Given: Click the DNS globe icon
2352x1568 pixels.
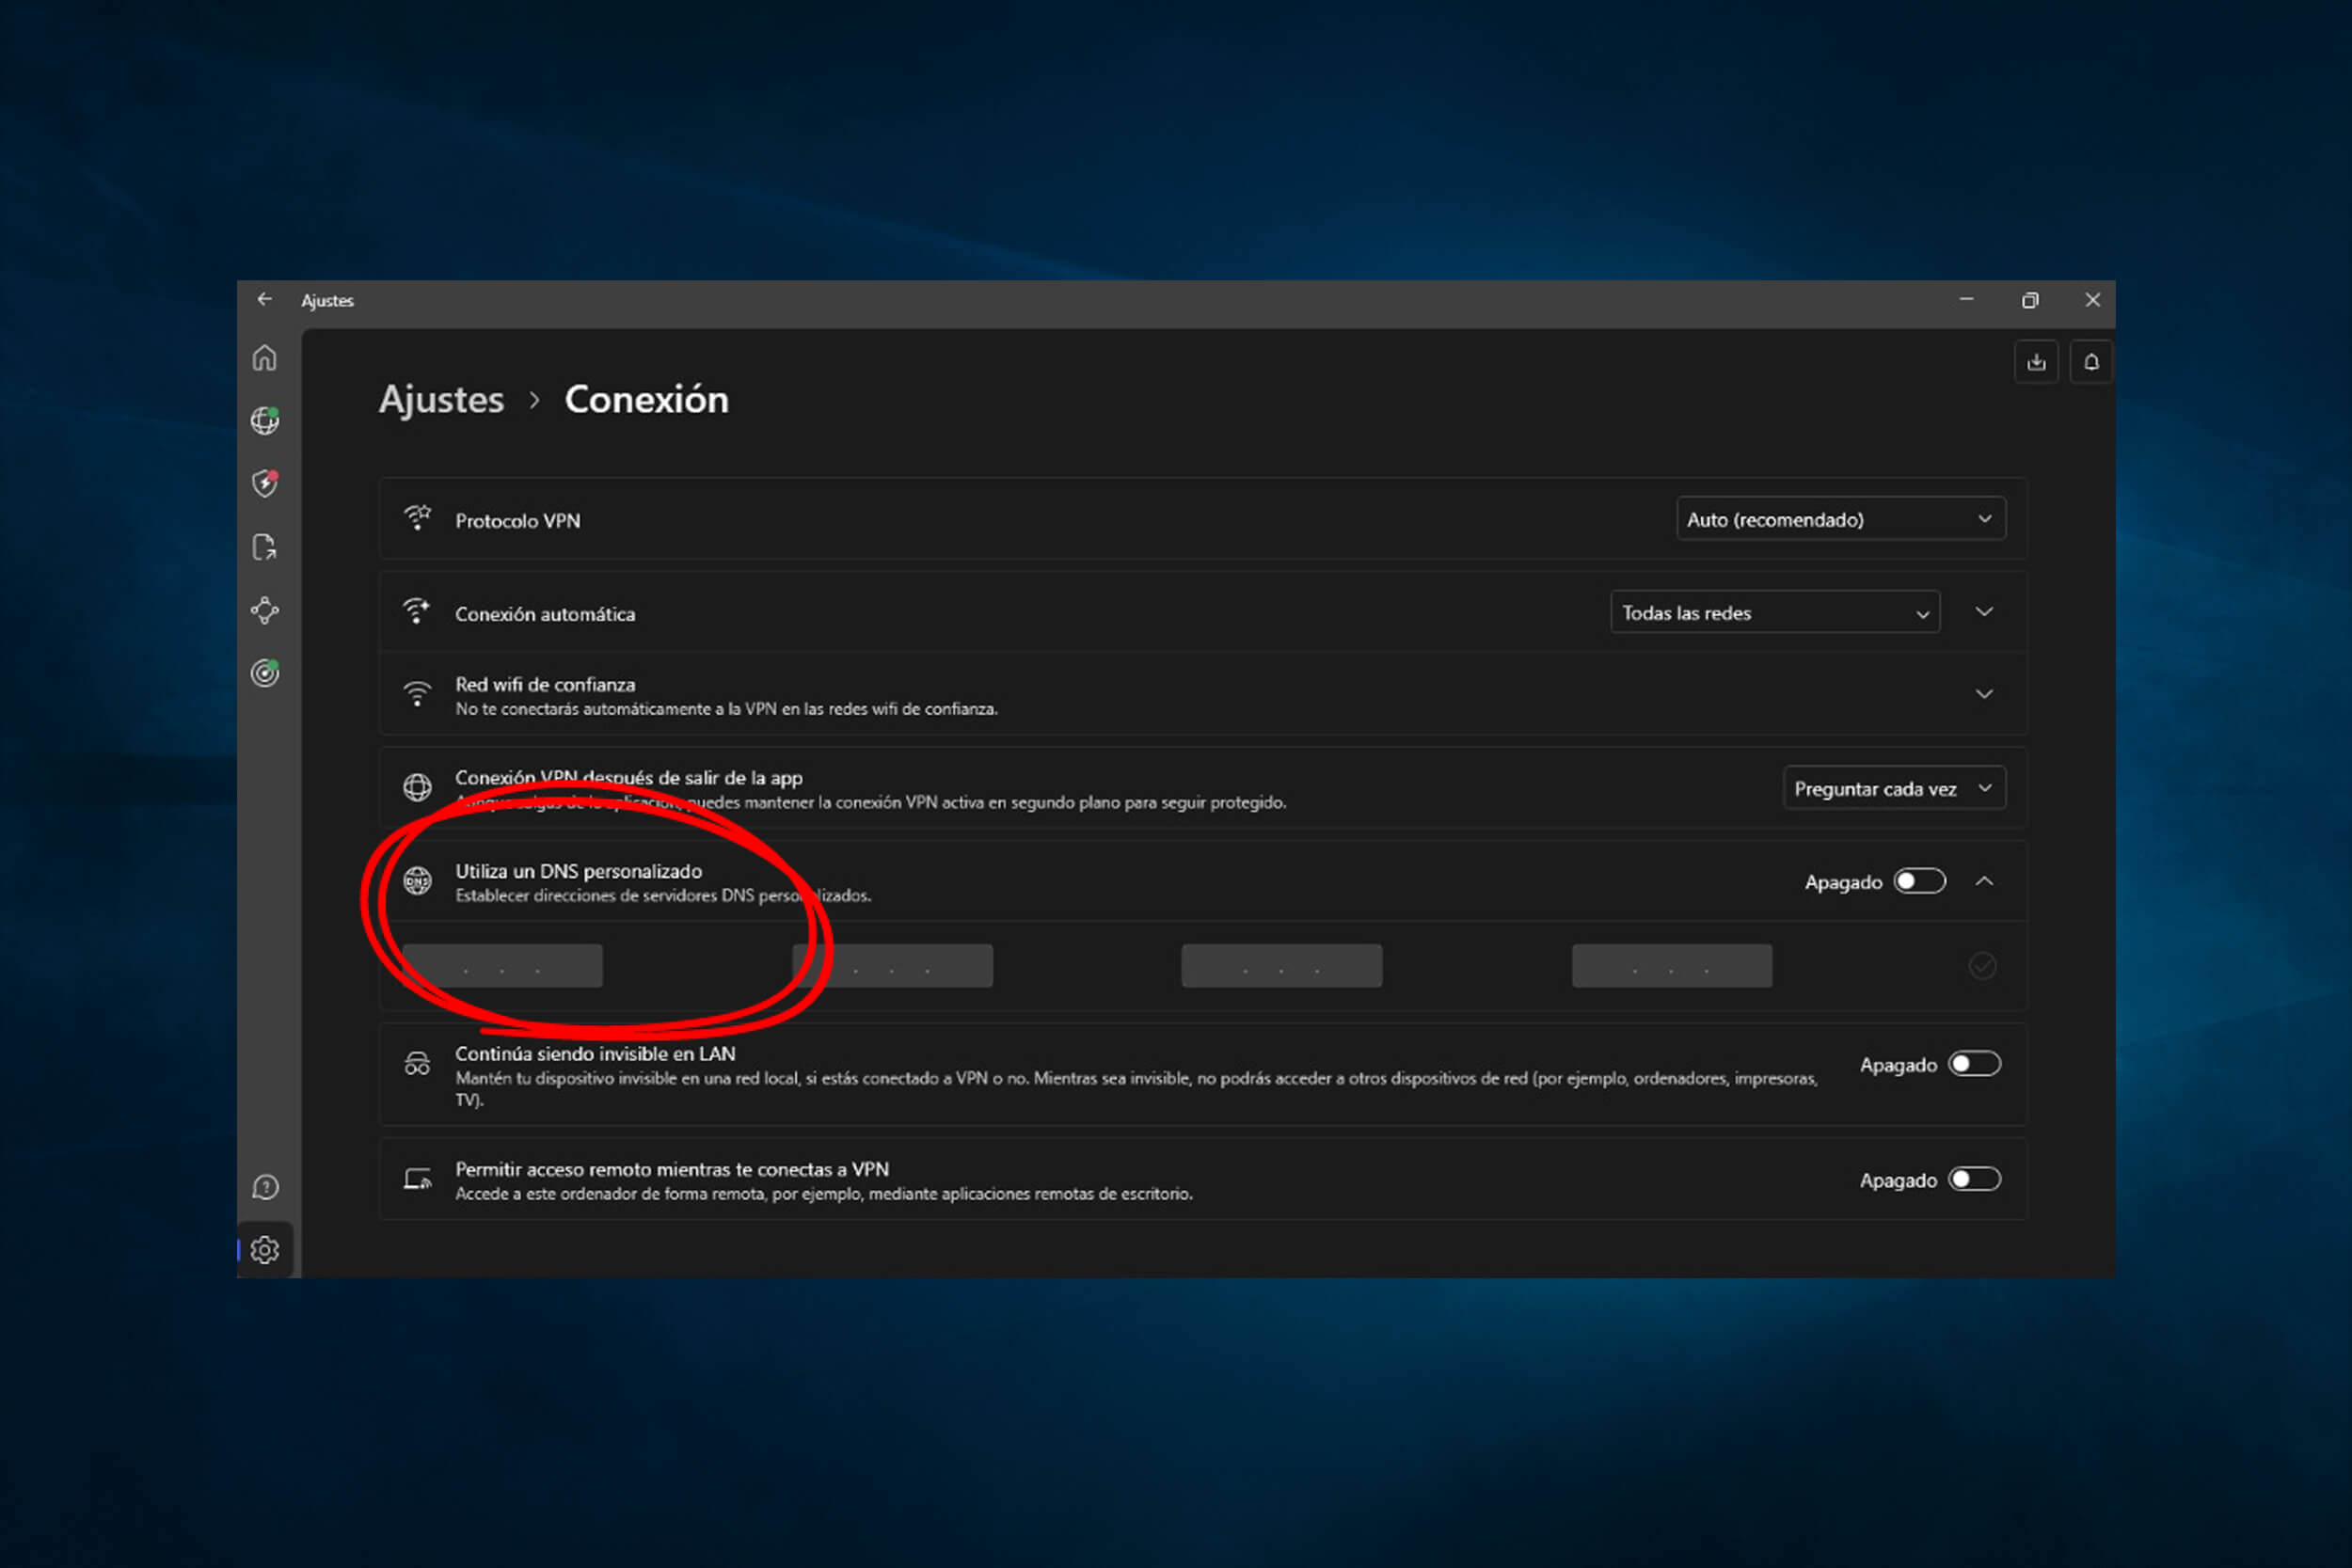Looking at the screenshot, I should [417, 881].
